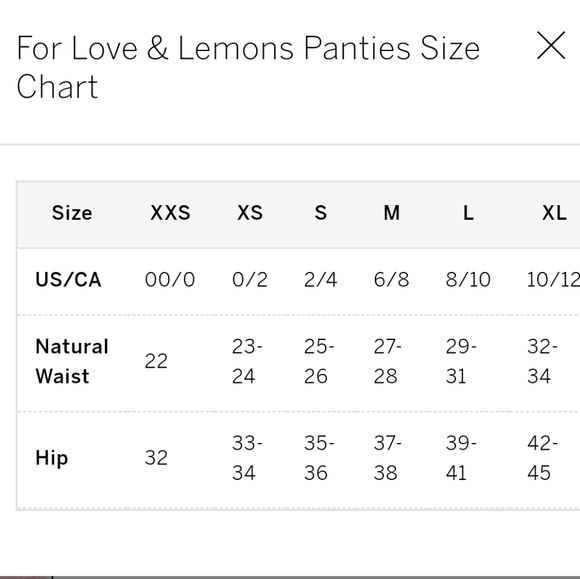This screenshot has height=579, width=580.
Task: Select the XS size column header
Action: point(250,213)
